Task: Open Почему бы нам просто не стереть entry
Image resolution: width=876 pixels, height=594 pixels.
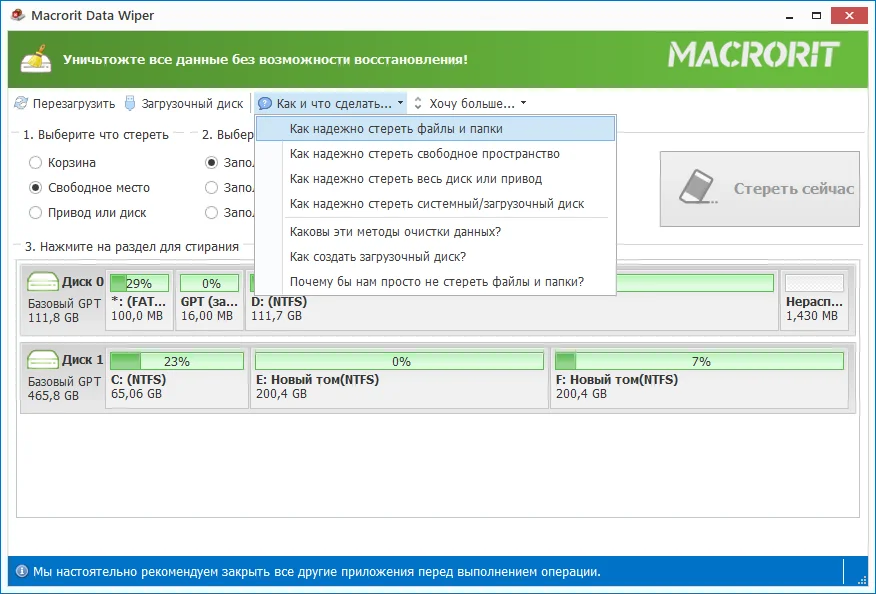Action: [436, 282]
